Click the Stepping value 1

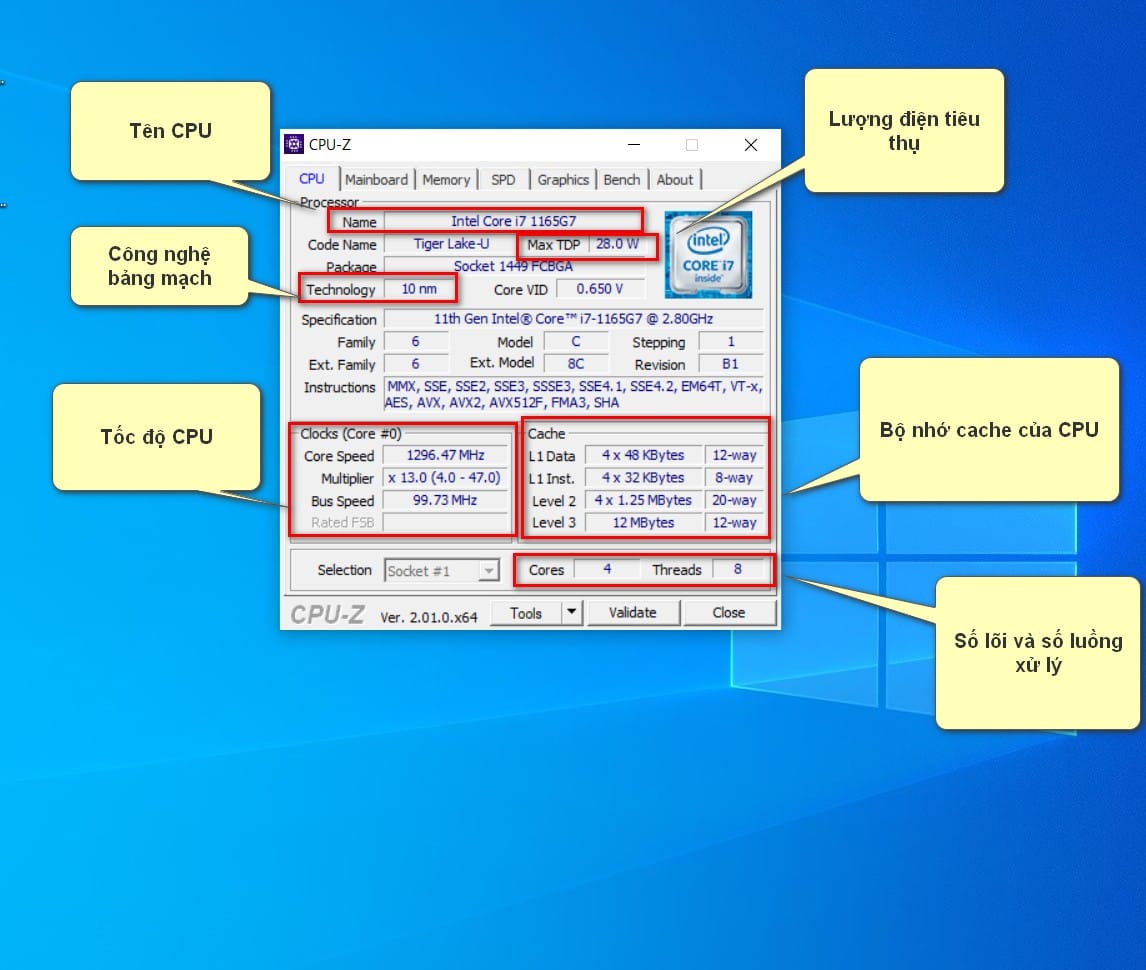pyautogui.click(x=730, y=341)
